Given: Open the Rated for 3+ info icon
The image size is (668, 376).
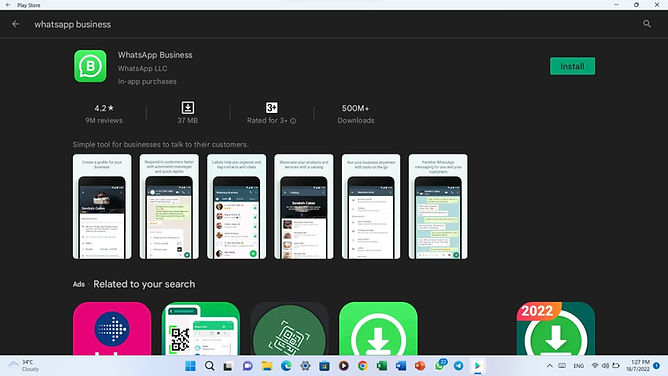Looking at the screenshot, I should pyautogui.click(x=293, y=121).
